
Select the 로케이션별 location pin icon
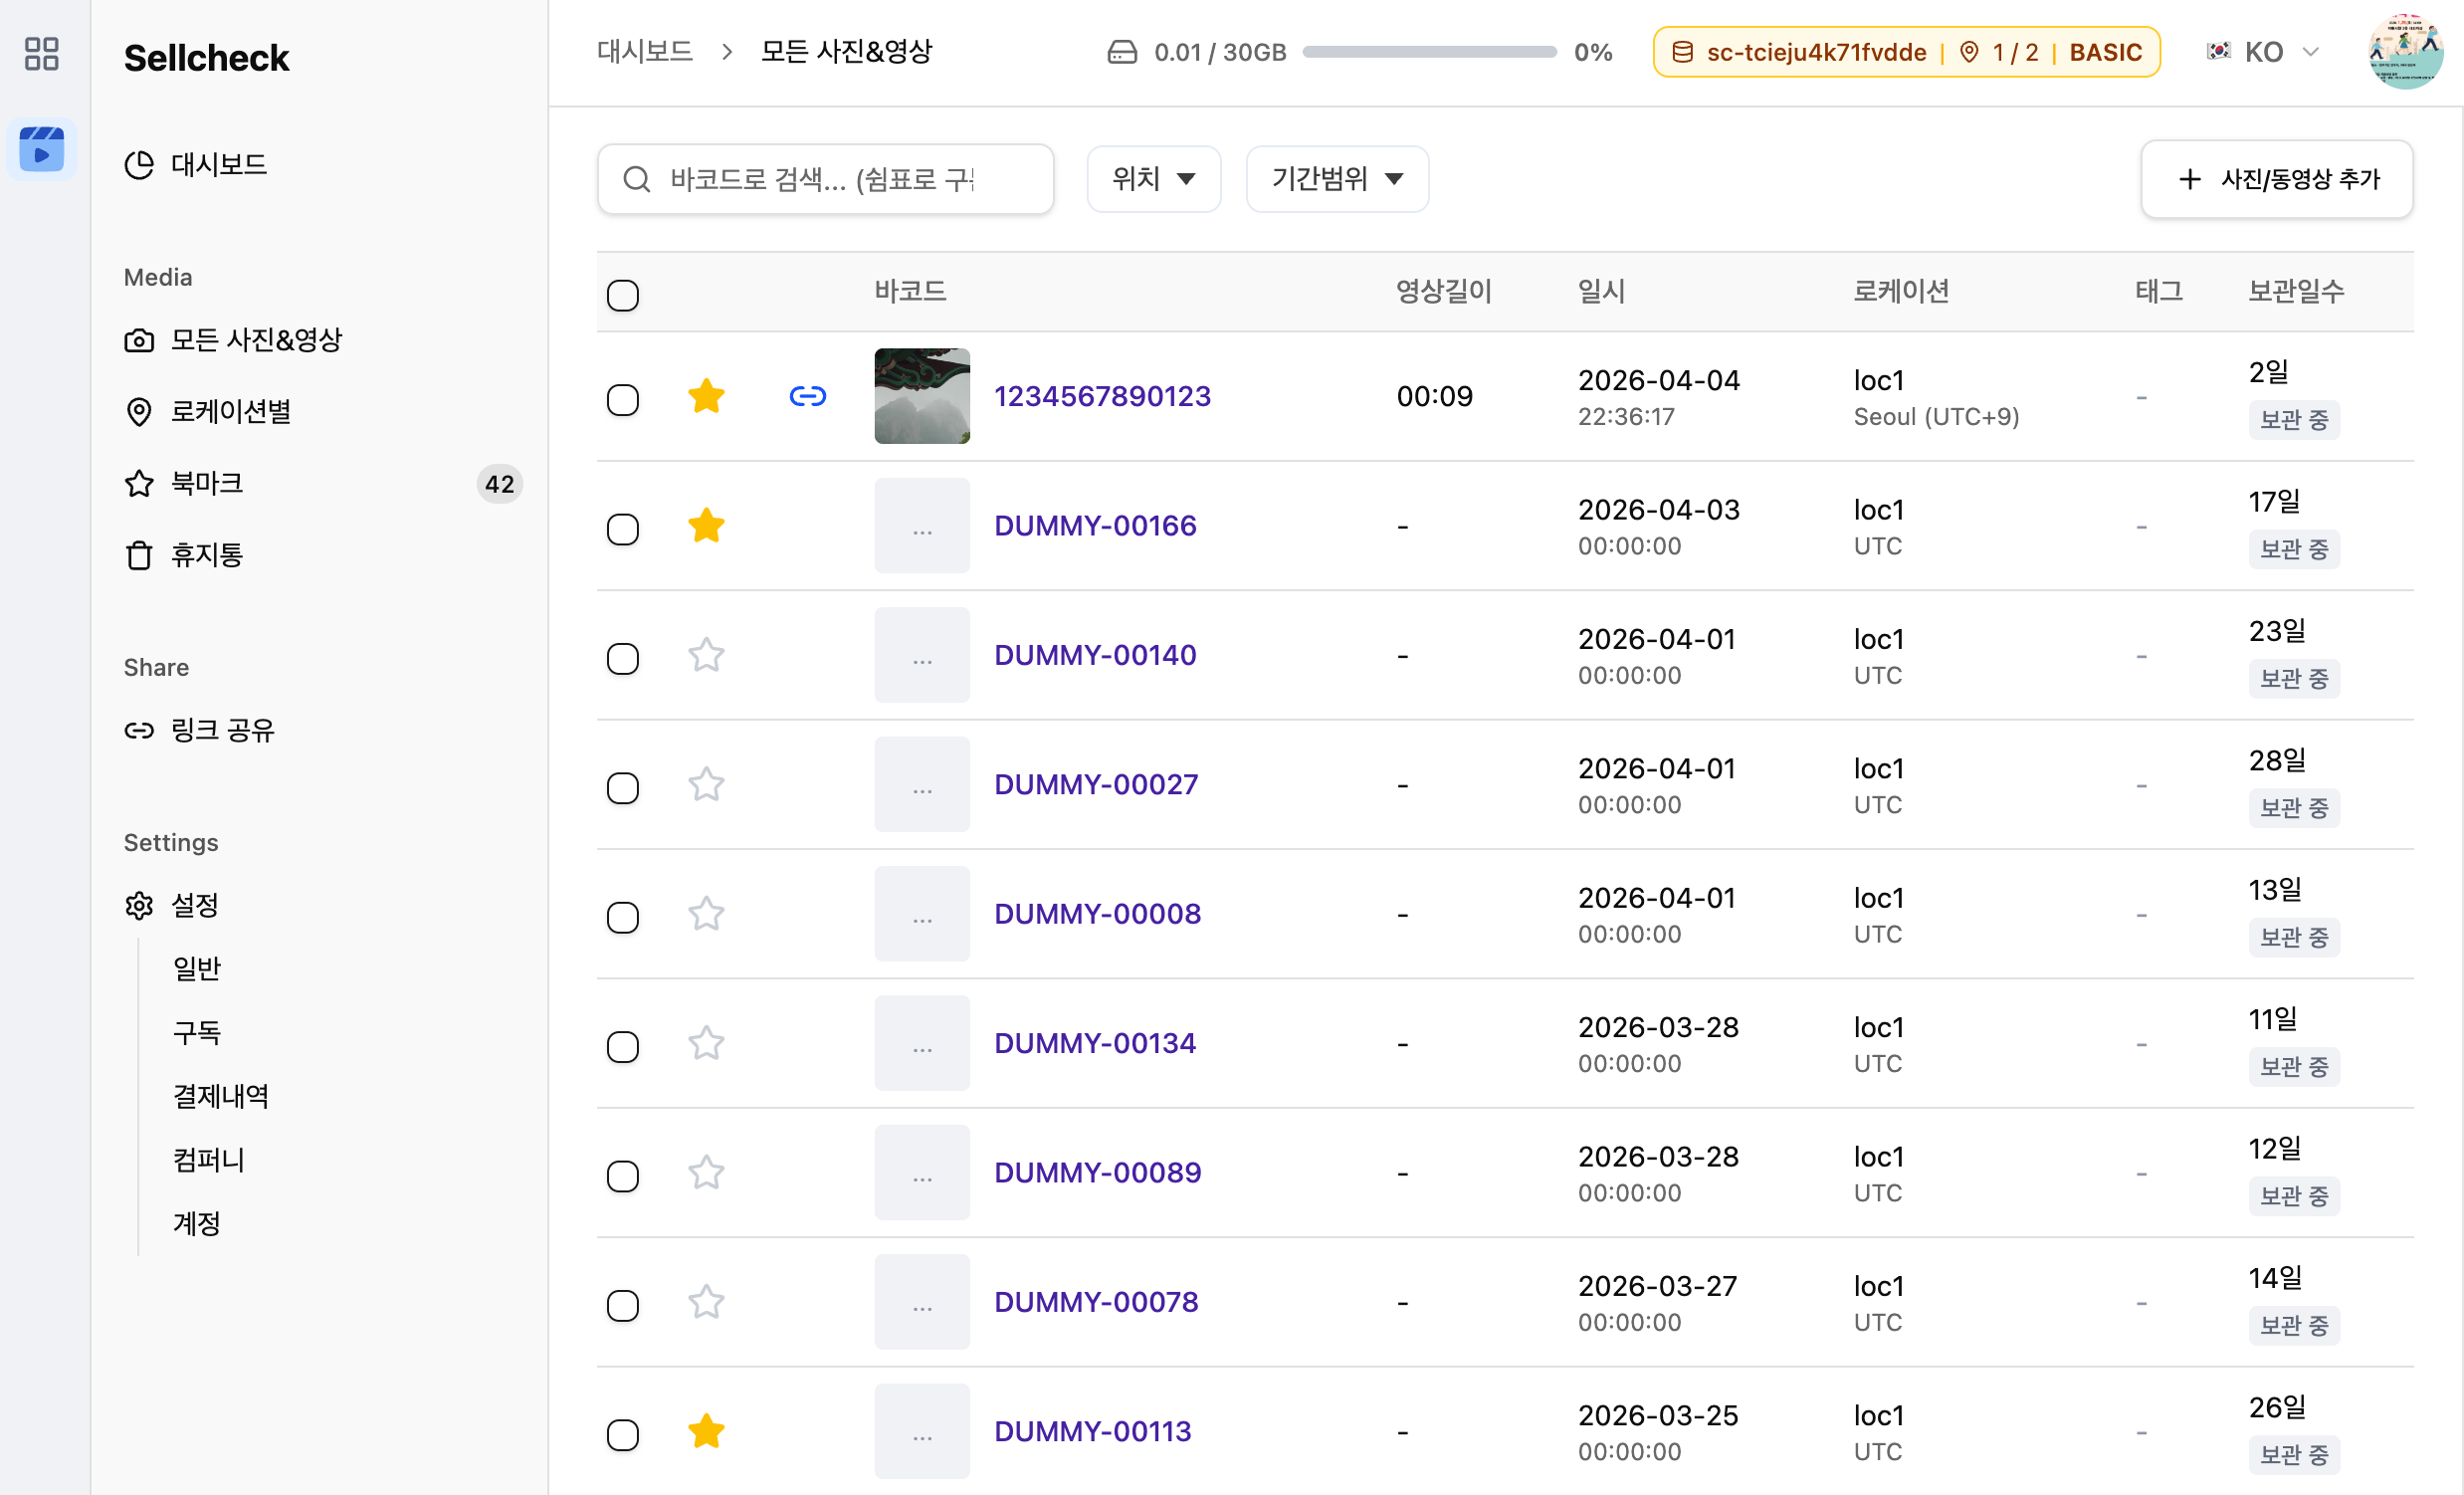(x=139, y=412)
